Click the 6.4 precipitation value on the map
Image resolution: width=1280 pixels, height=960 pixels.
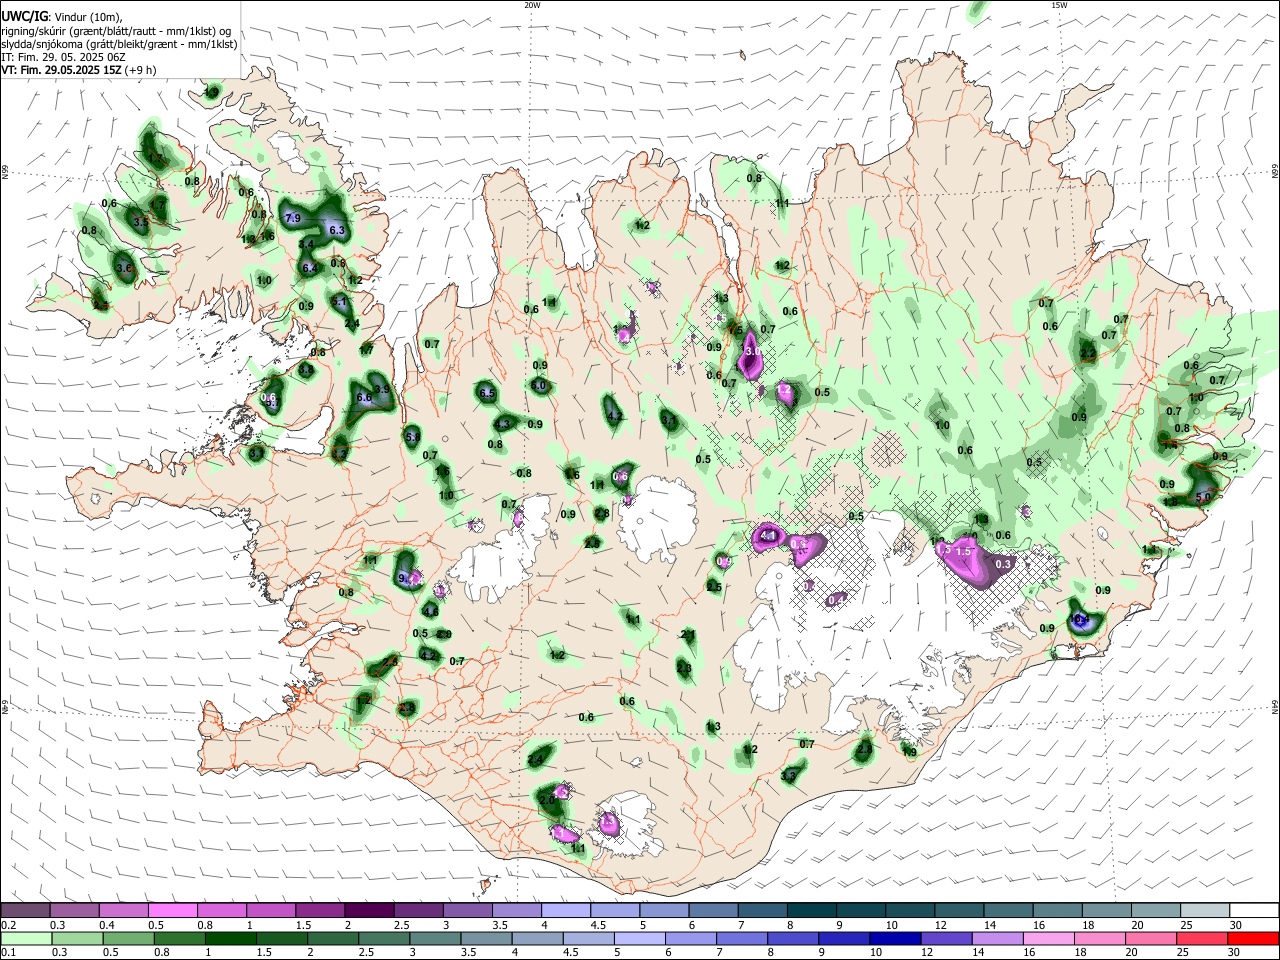(310, 268)
